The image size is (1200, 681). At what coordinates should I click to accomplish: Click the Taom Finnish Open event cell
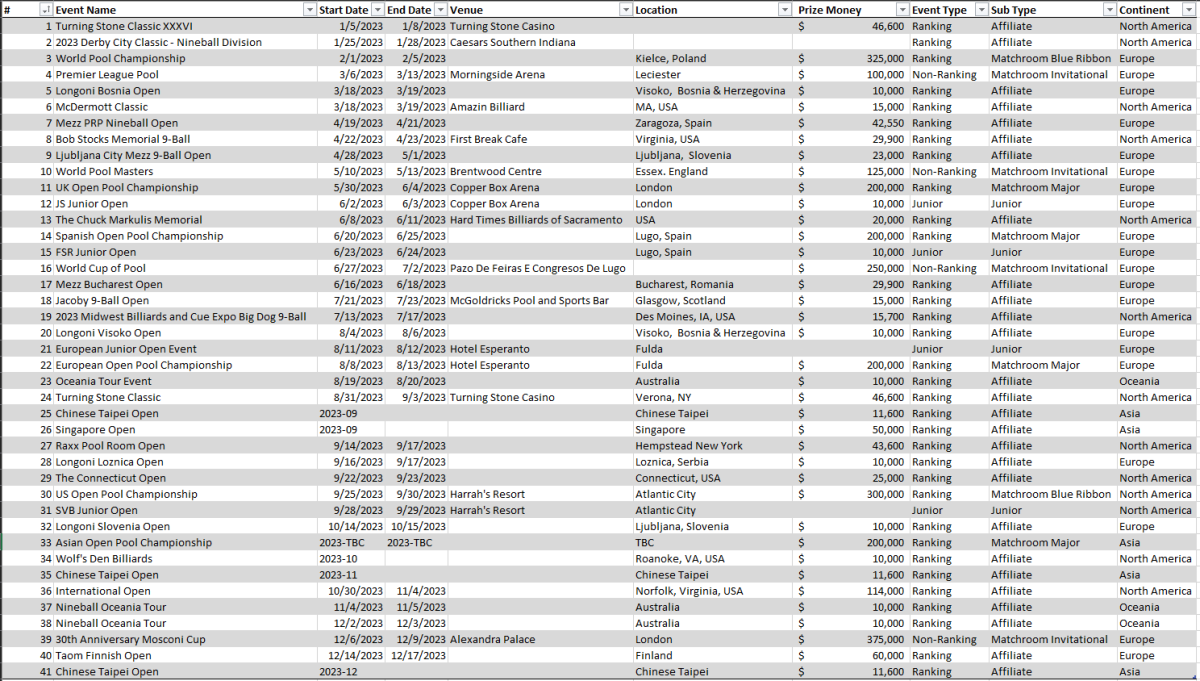[103, 656]
